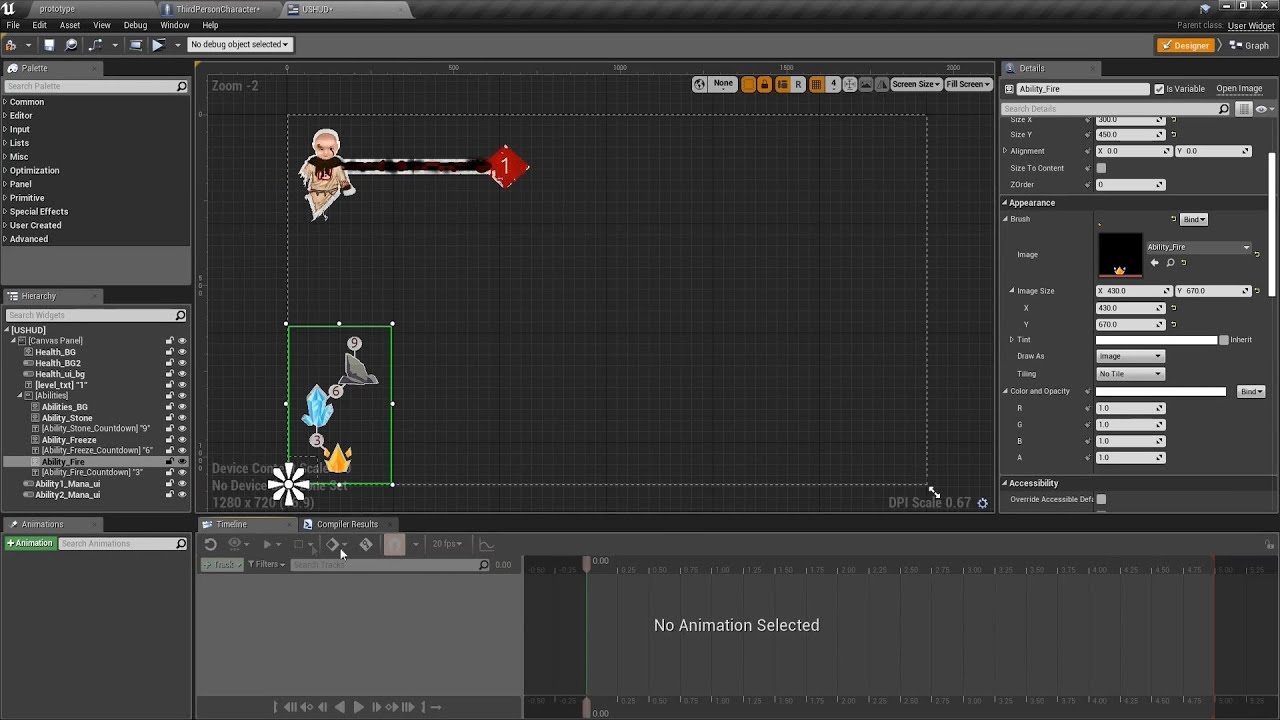The width and height of the screenshot is (1280, 720).
Task: Open the 'Draw As' Image dropdown
Action: tap(1130, 356)
